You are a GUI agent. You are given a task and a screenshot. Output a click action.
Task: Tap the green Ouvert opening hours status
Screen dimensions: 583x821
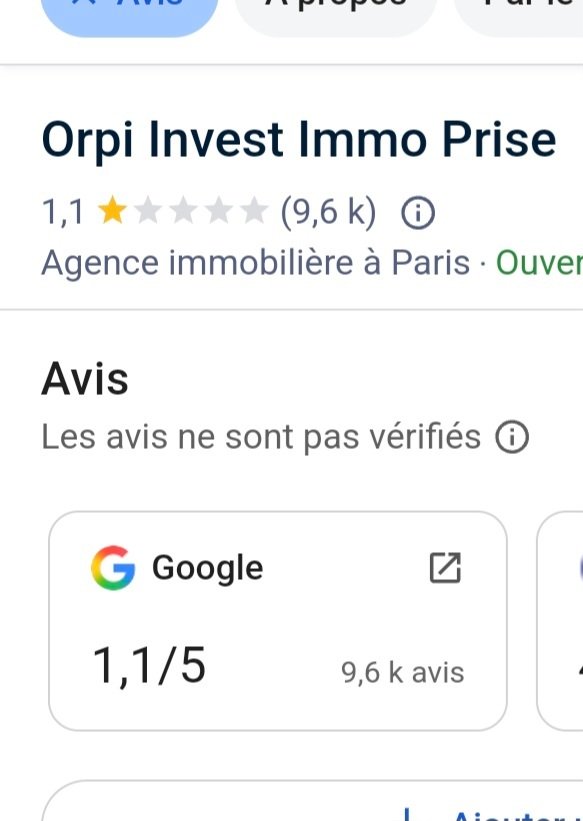539,263
